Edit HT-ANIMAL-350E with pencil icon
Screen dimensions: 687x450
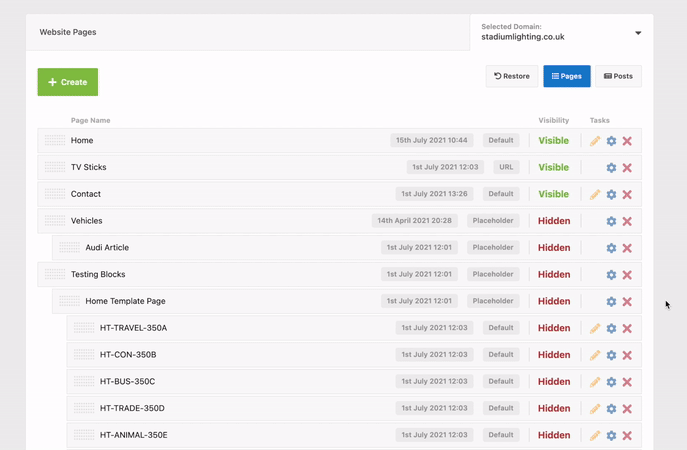tap(595, 435)
